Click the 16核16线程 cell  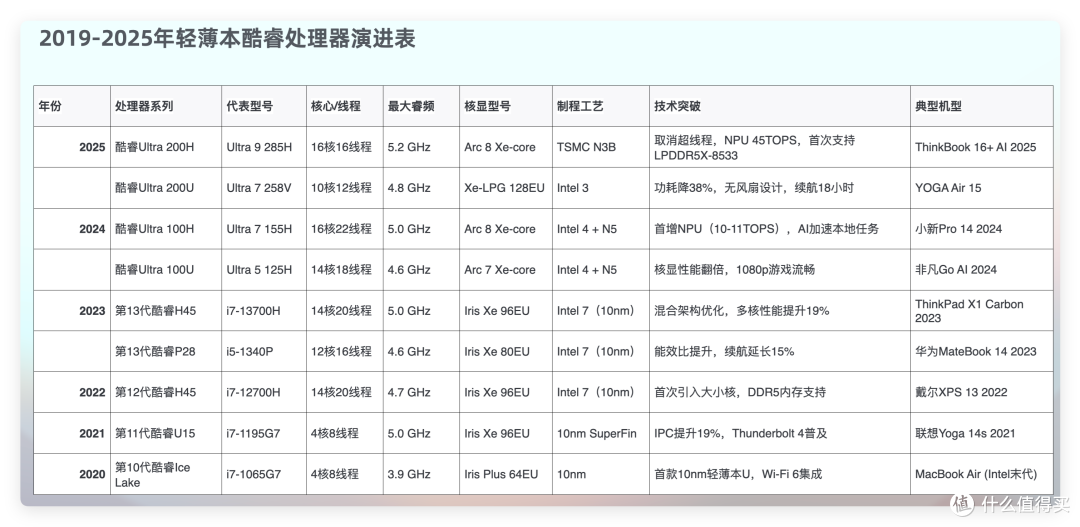tap(344, 147)
